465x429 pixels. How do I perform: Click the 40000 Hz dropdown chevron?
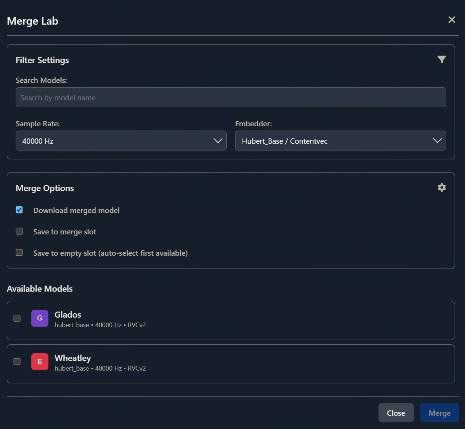[218, 141]
